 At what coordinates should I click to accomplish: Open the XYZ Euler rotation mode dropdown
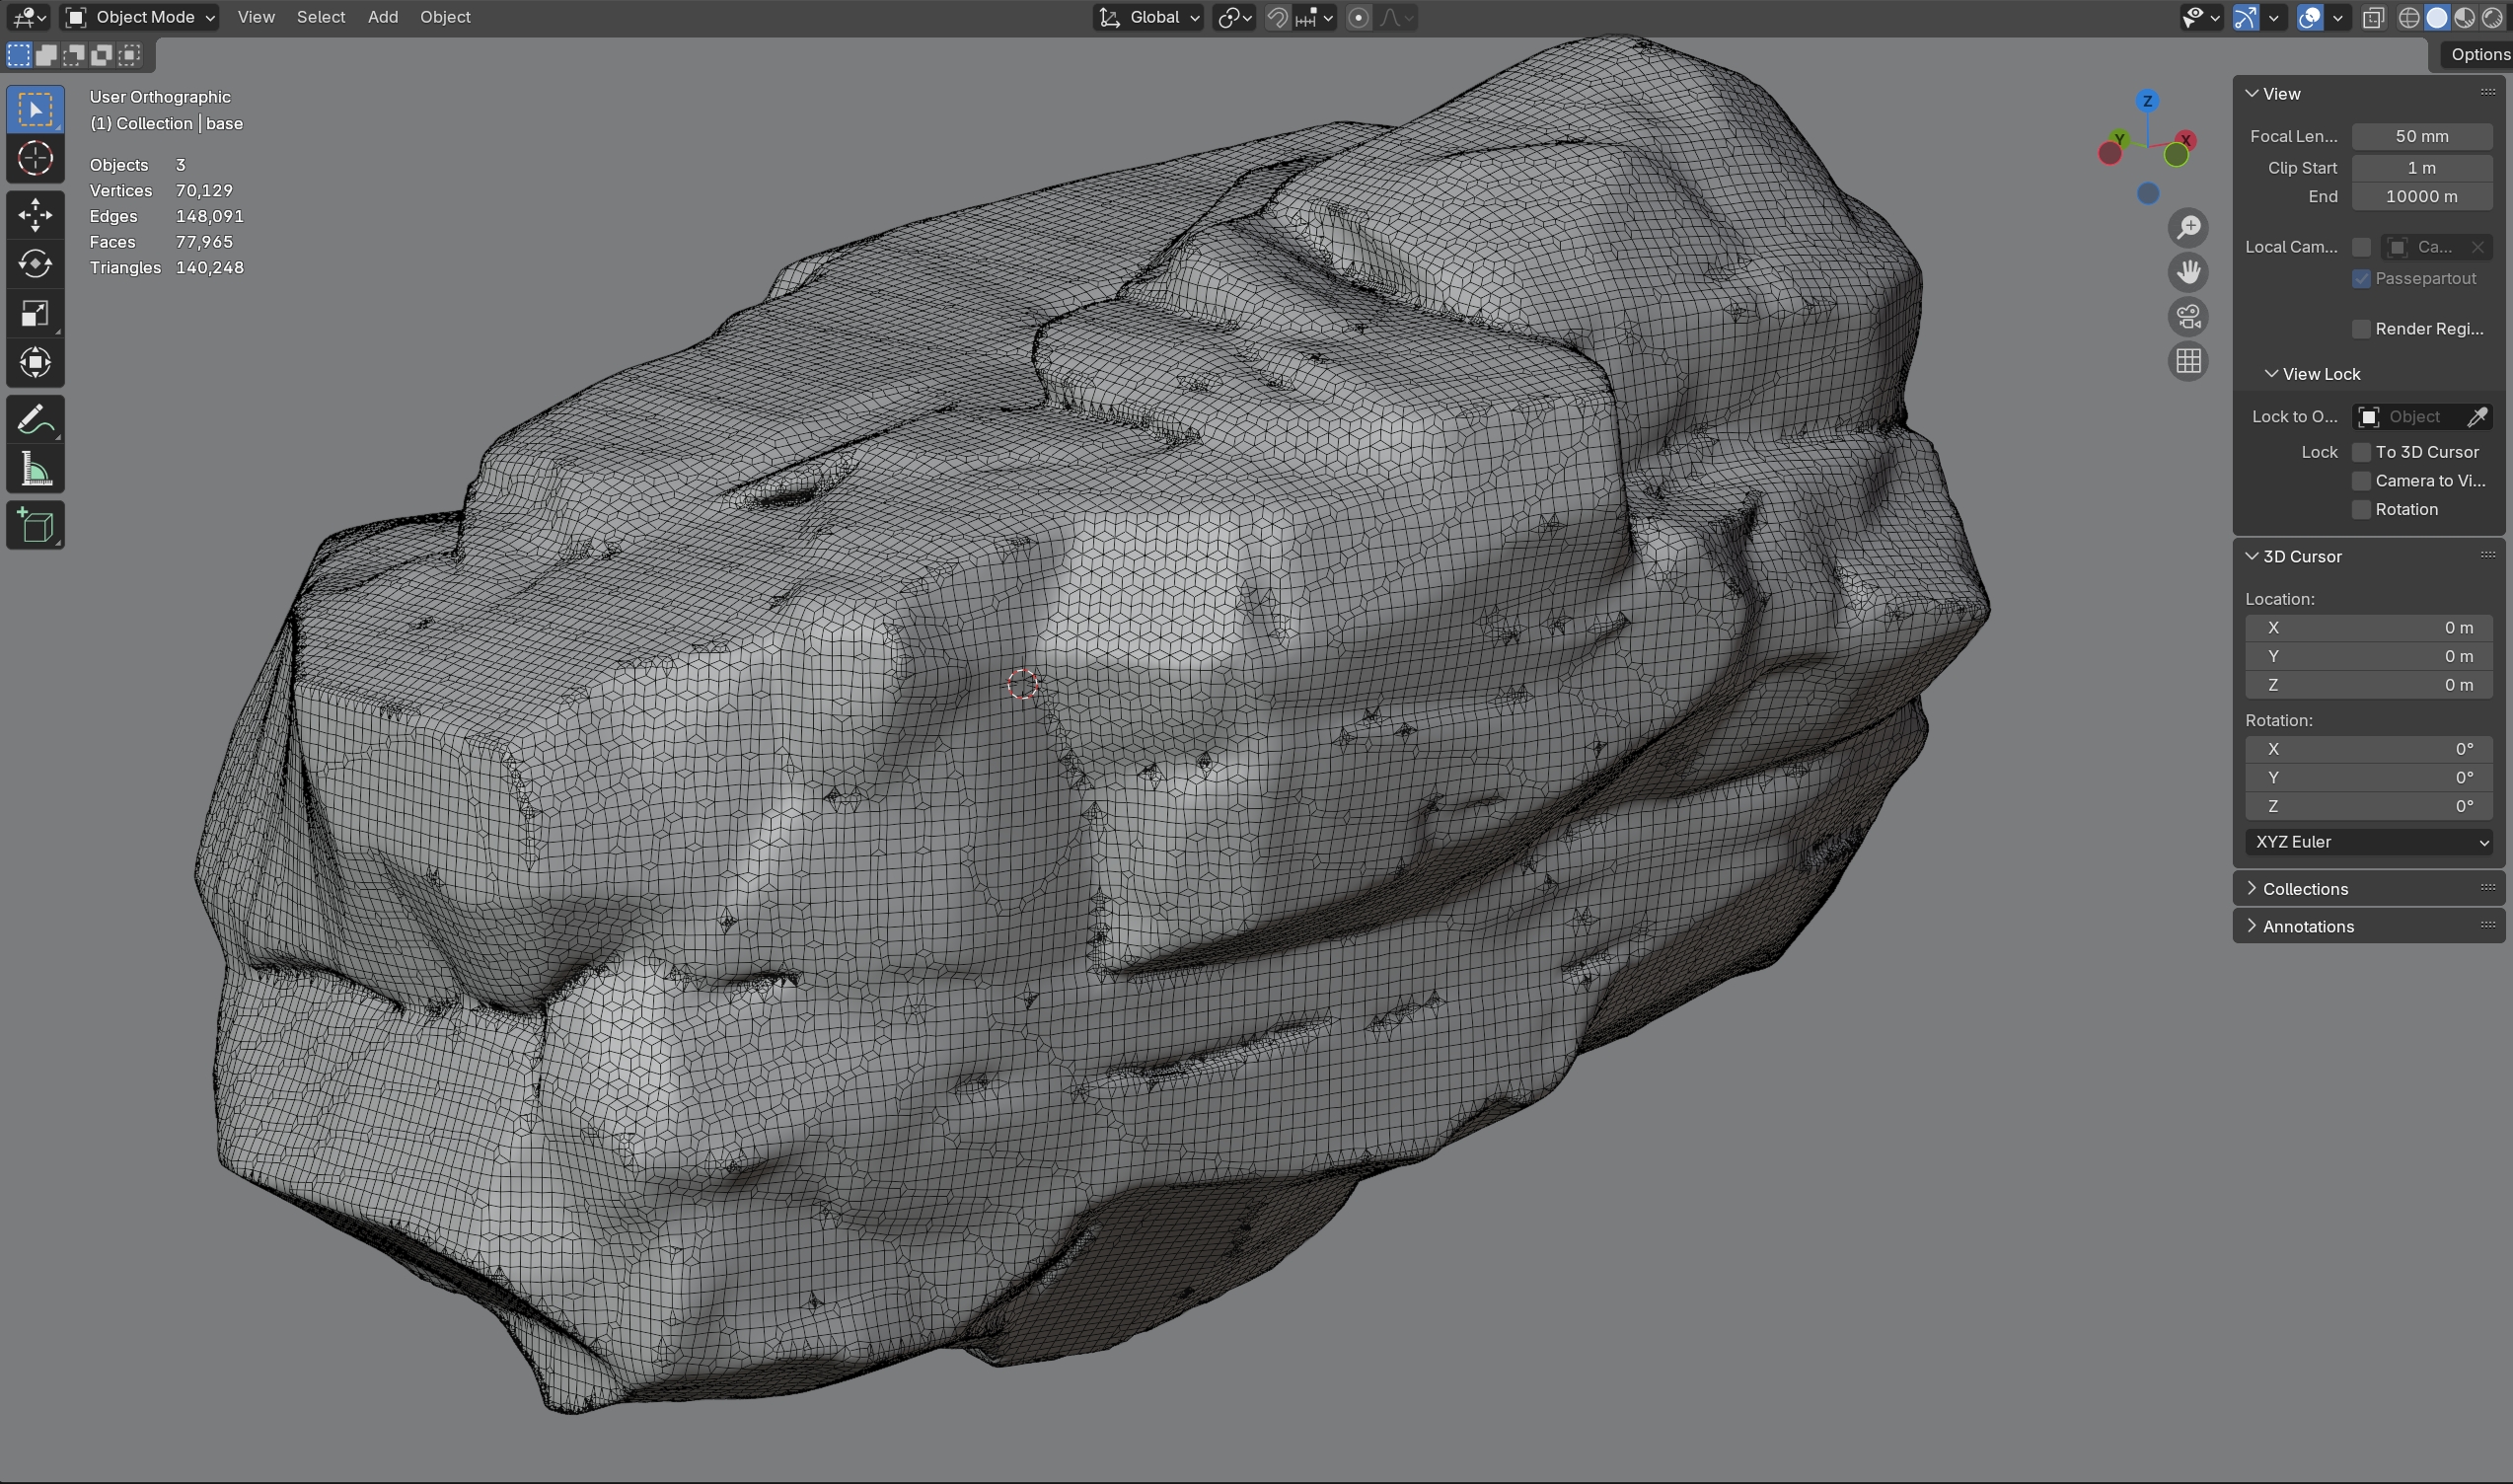2368,842
